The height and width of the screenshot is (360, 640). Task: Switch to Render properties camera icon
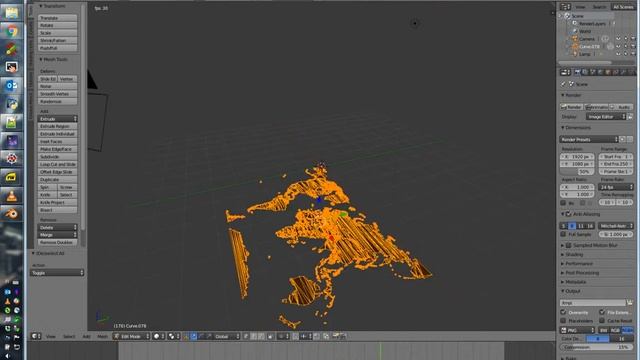[x=577, y=72]
